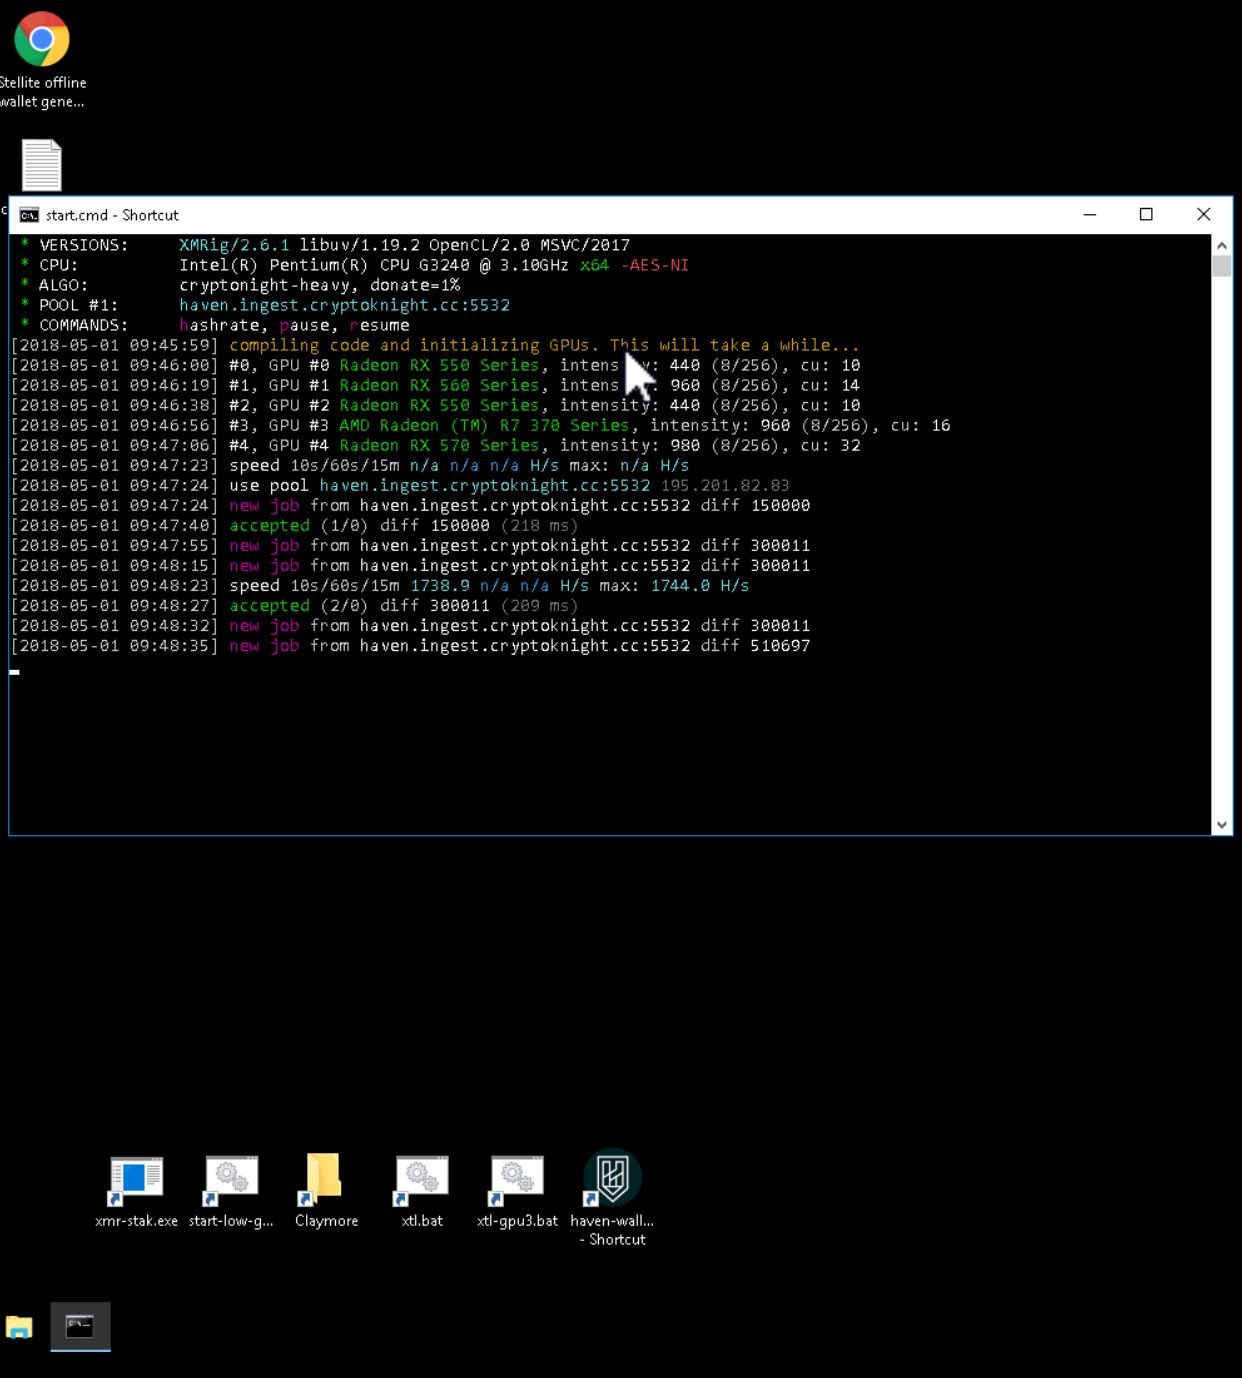Click the start.cmd - Shortcut title text
The image size is (1242, 1378).
112,215
